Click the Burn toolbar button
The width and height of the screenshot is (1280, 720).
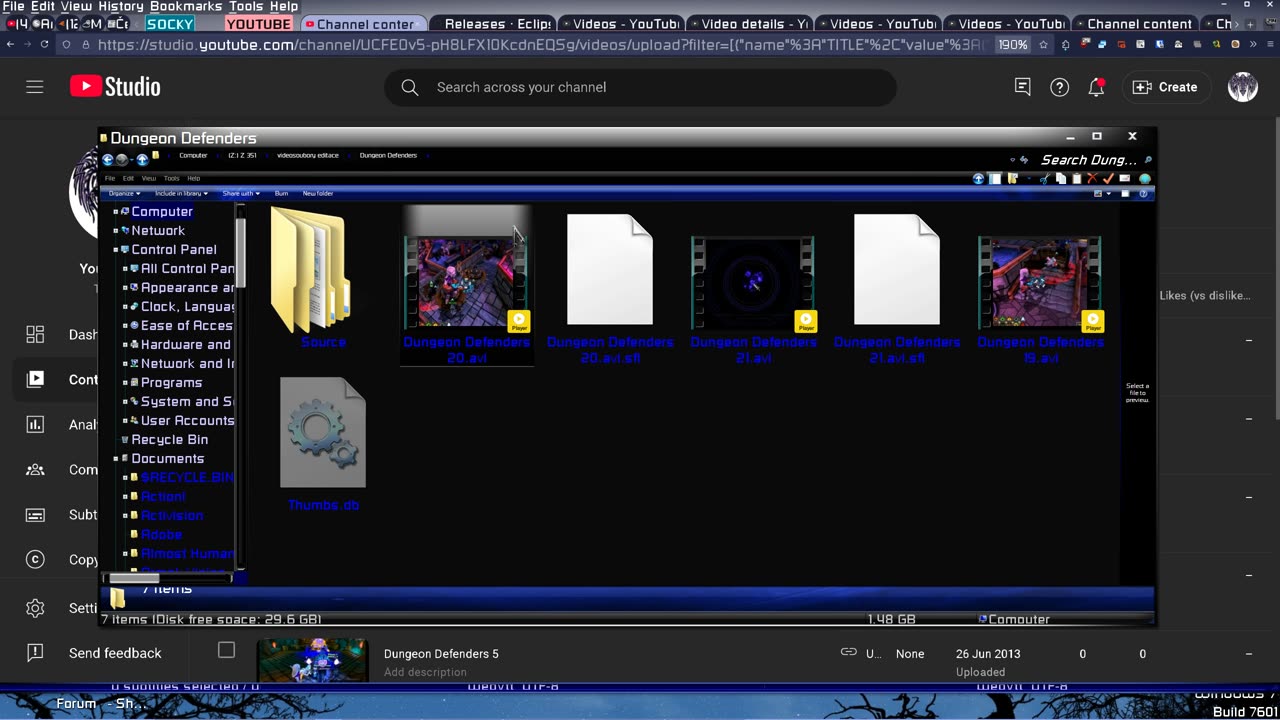pos(282,193)
